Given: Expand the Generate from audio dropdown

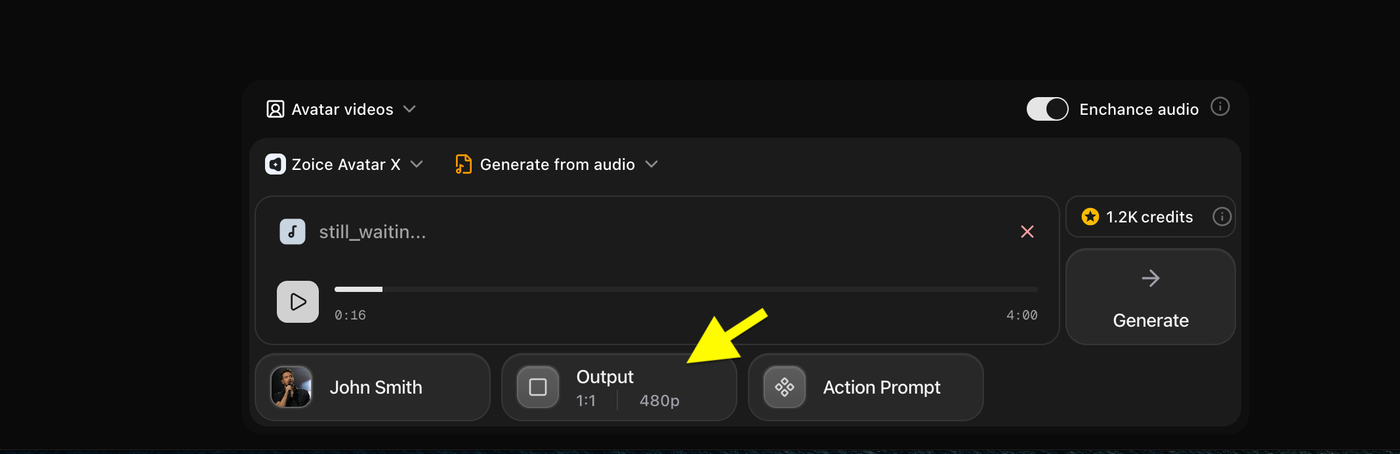Looking at the screenshot, I should (x=556, y=164).
